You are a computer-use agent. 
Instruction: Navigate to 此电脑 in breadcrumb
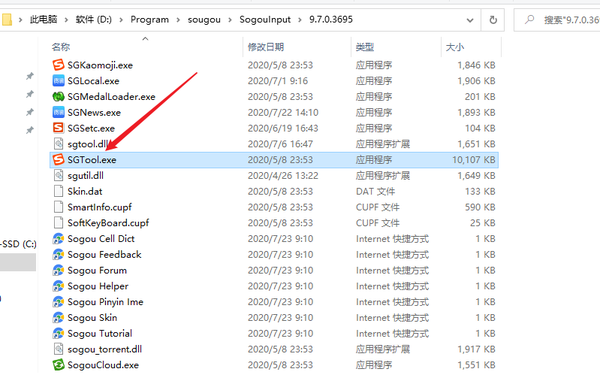pyautogui.click(x=43, y=20)
